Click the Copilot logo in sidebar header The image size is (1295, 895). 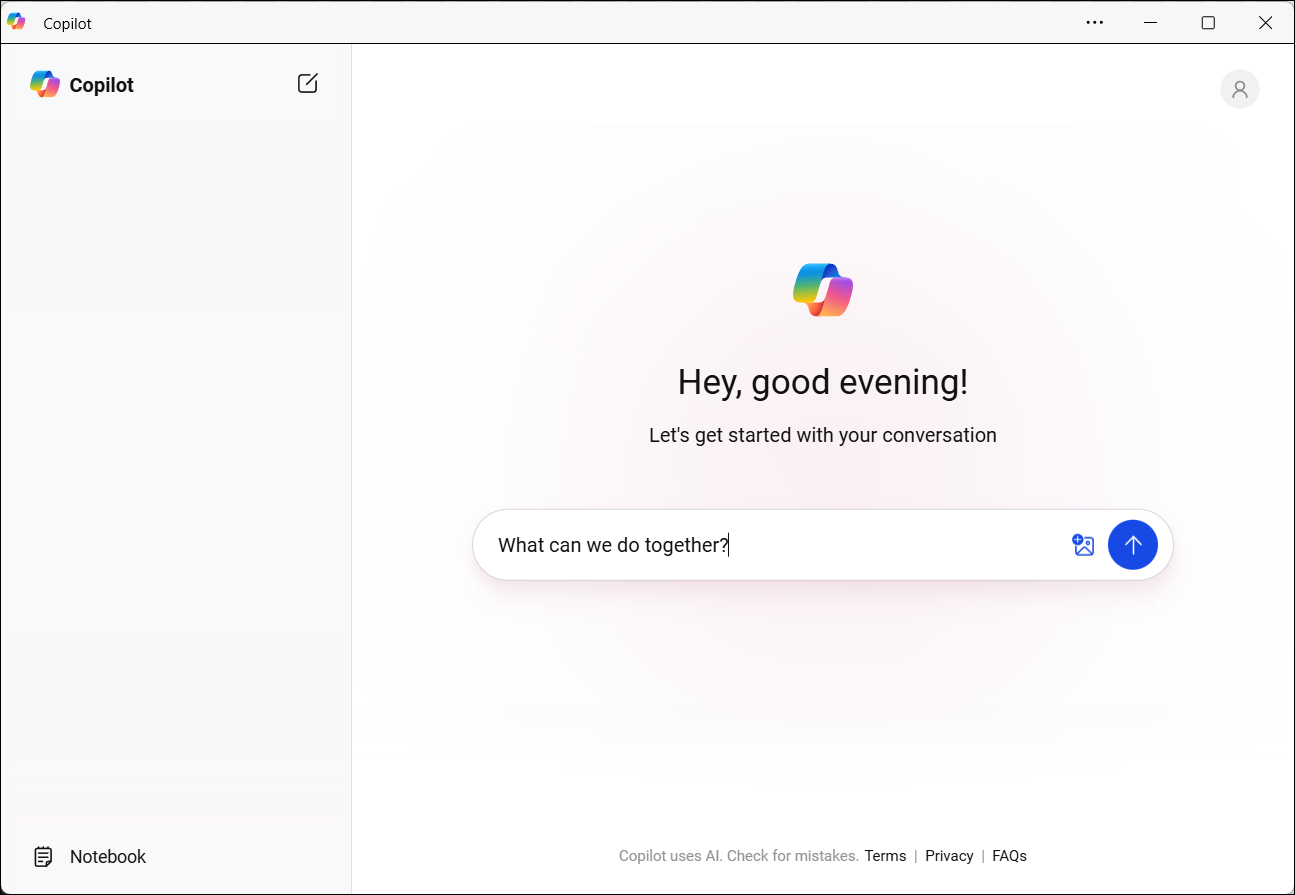(45, 85)
